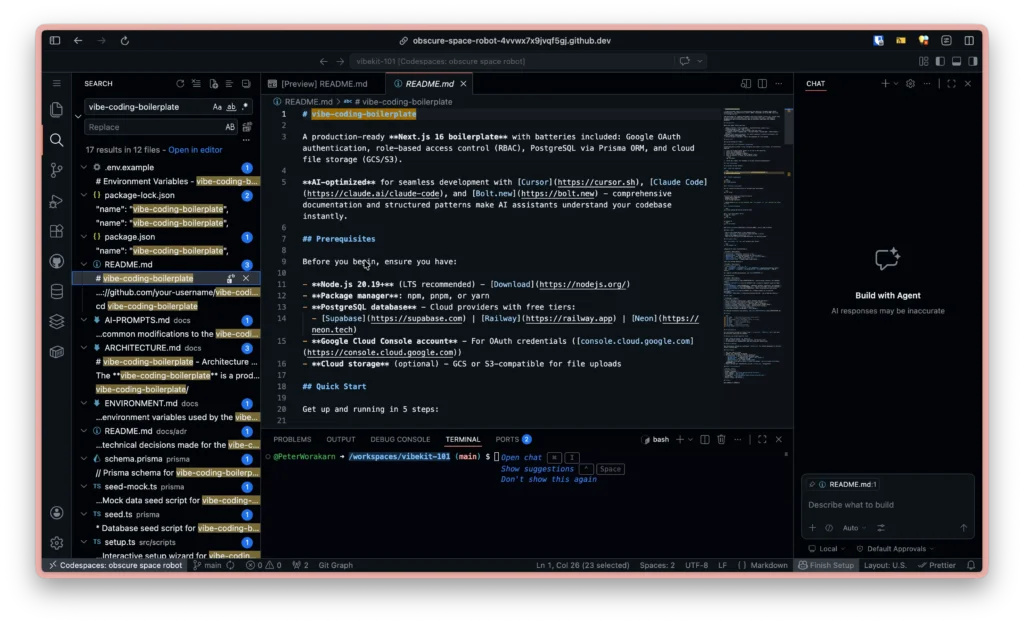Open the GitHub view in activity bar

point(57,261)
